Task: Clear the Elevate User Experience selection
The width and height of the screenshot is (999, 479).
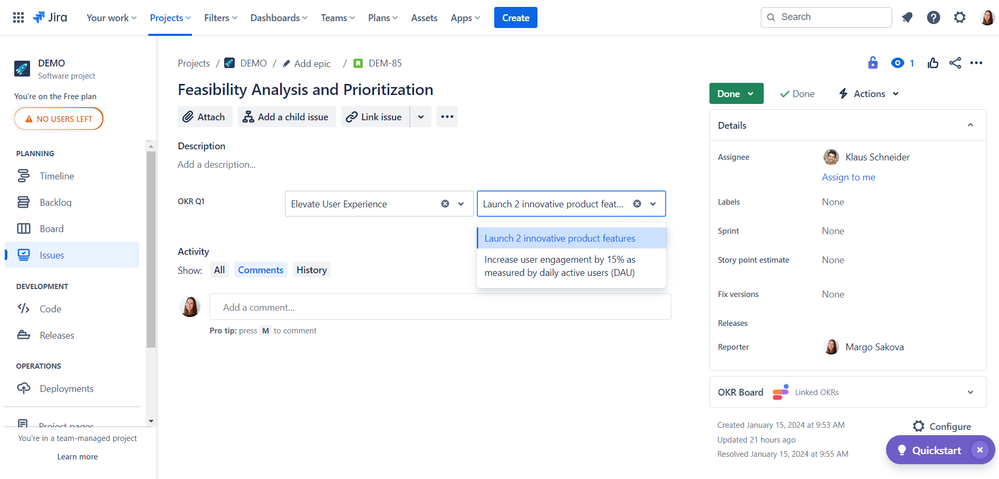Action: pyautogui.click(x=445, y=204)
